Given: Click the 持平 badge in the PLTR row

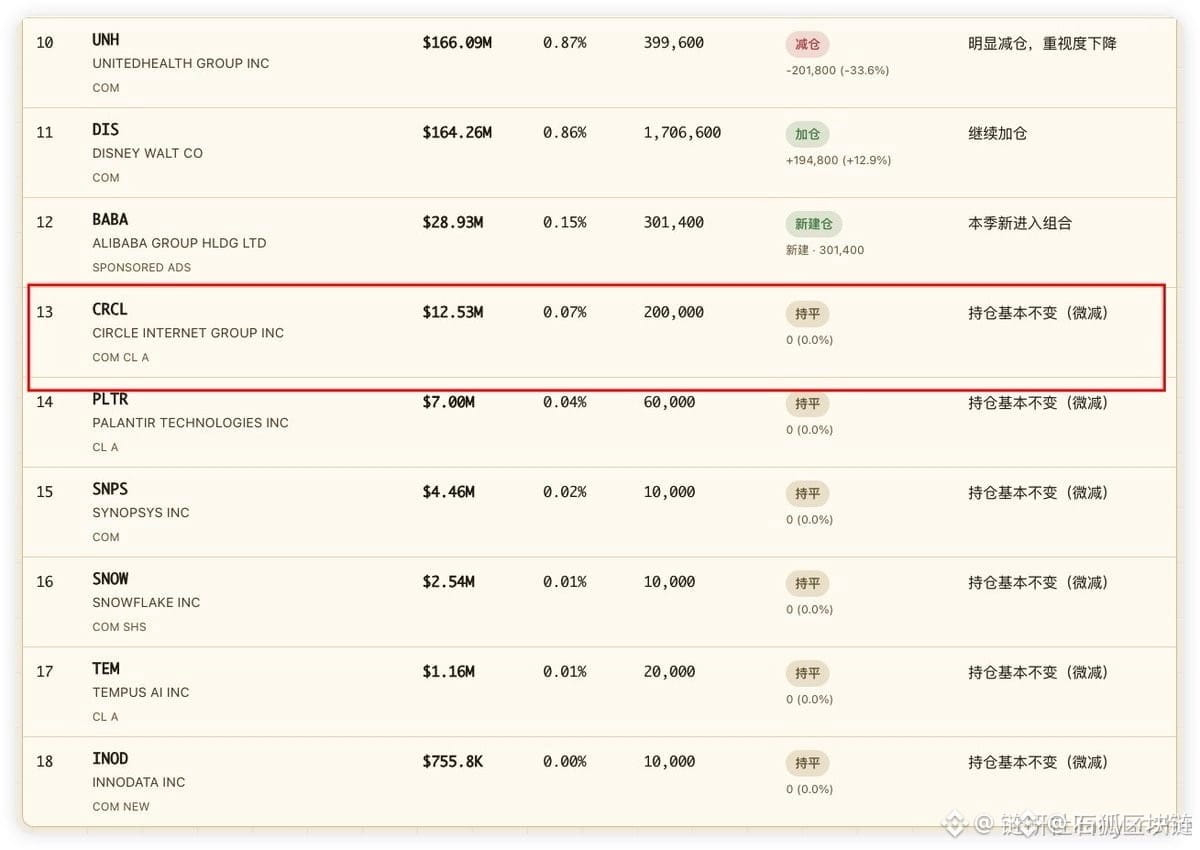Looking at the screenshot, I should click(807, 404).
